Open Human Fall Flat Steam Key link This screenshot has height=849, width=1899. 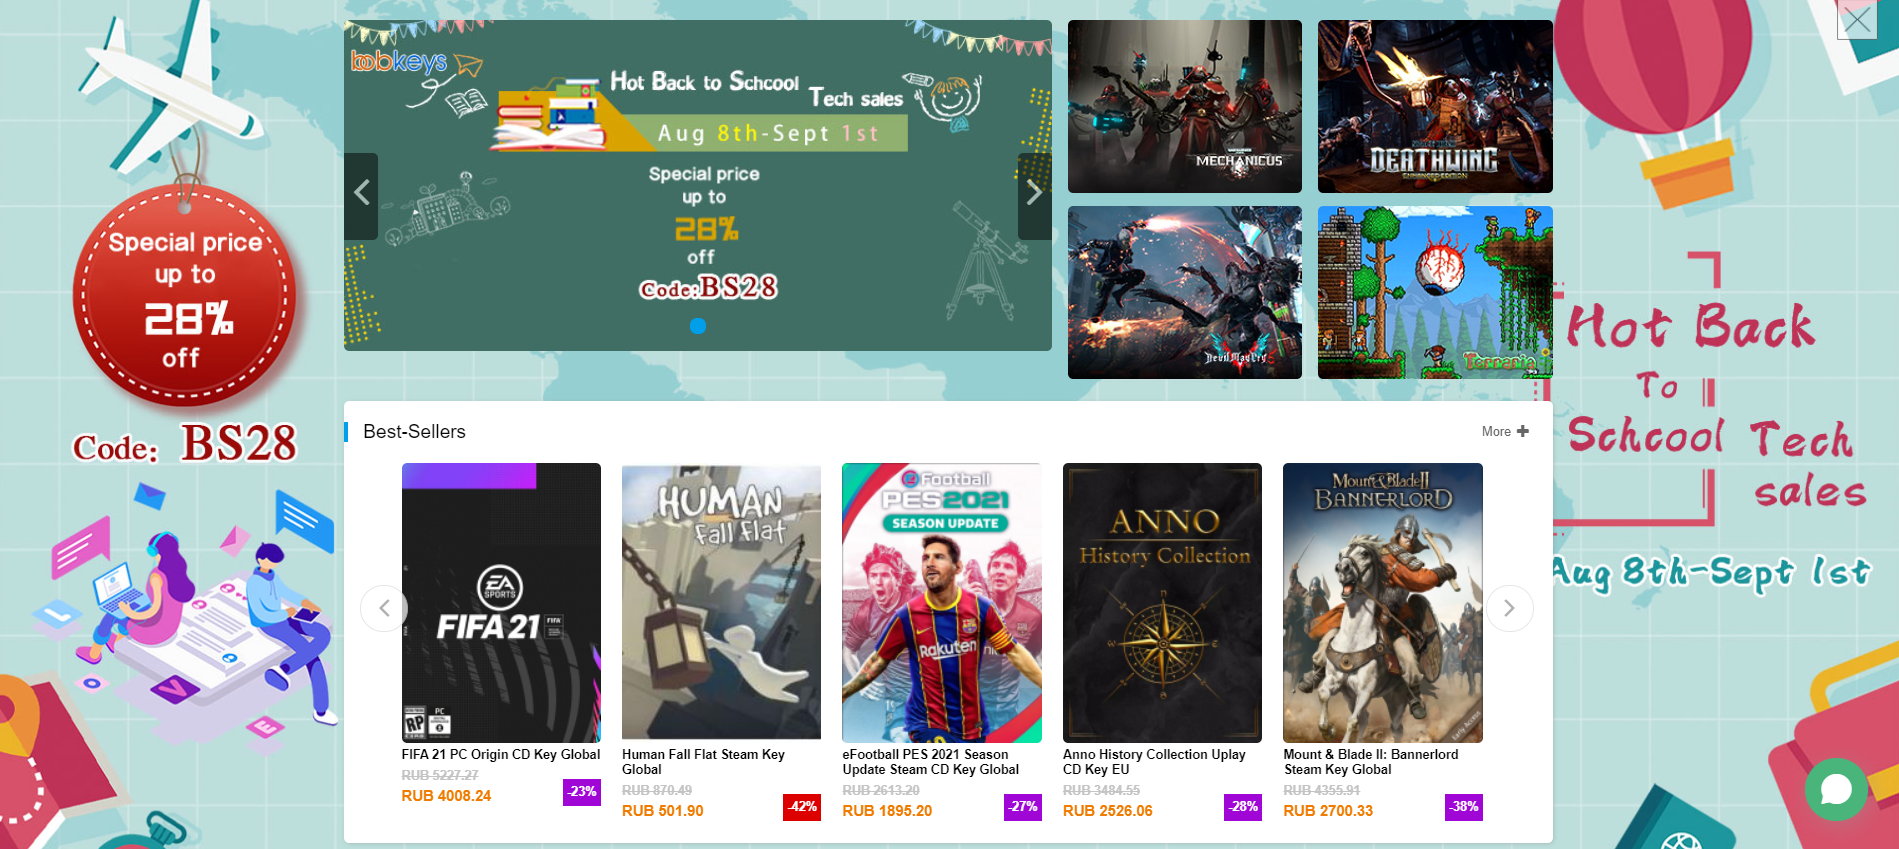click(703, 762)
